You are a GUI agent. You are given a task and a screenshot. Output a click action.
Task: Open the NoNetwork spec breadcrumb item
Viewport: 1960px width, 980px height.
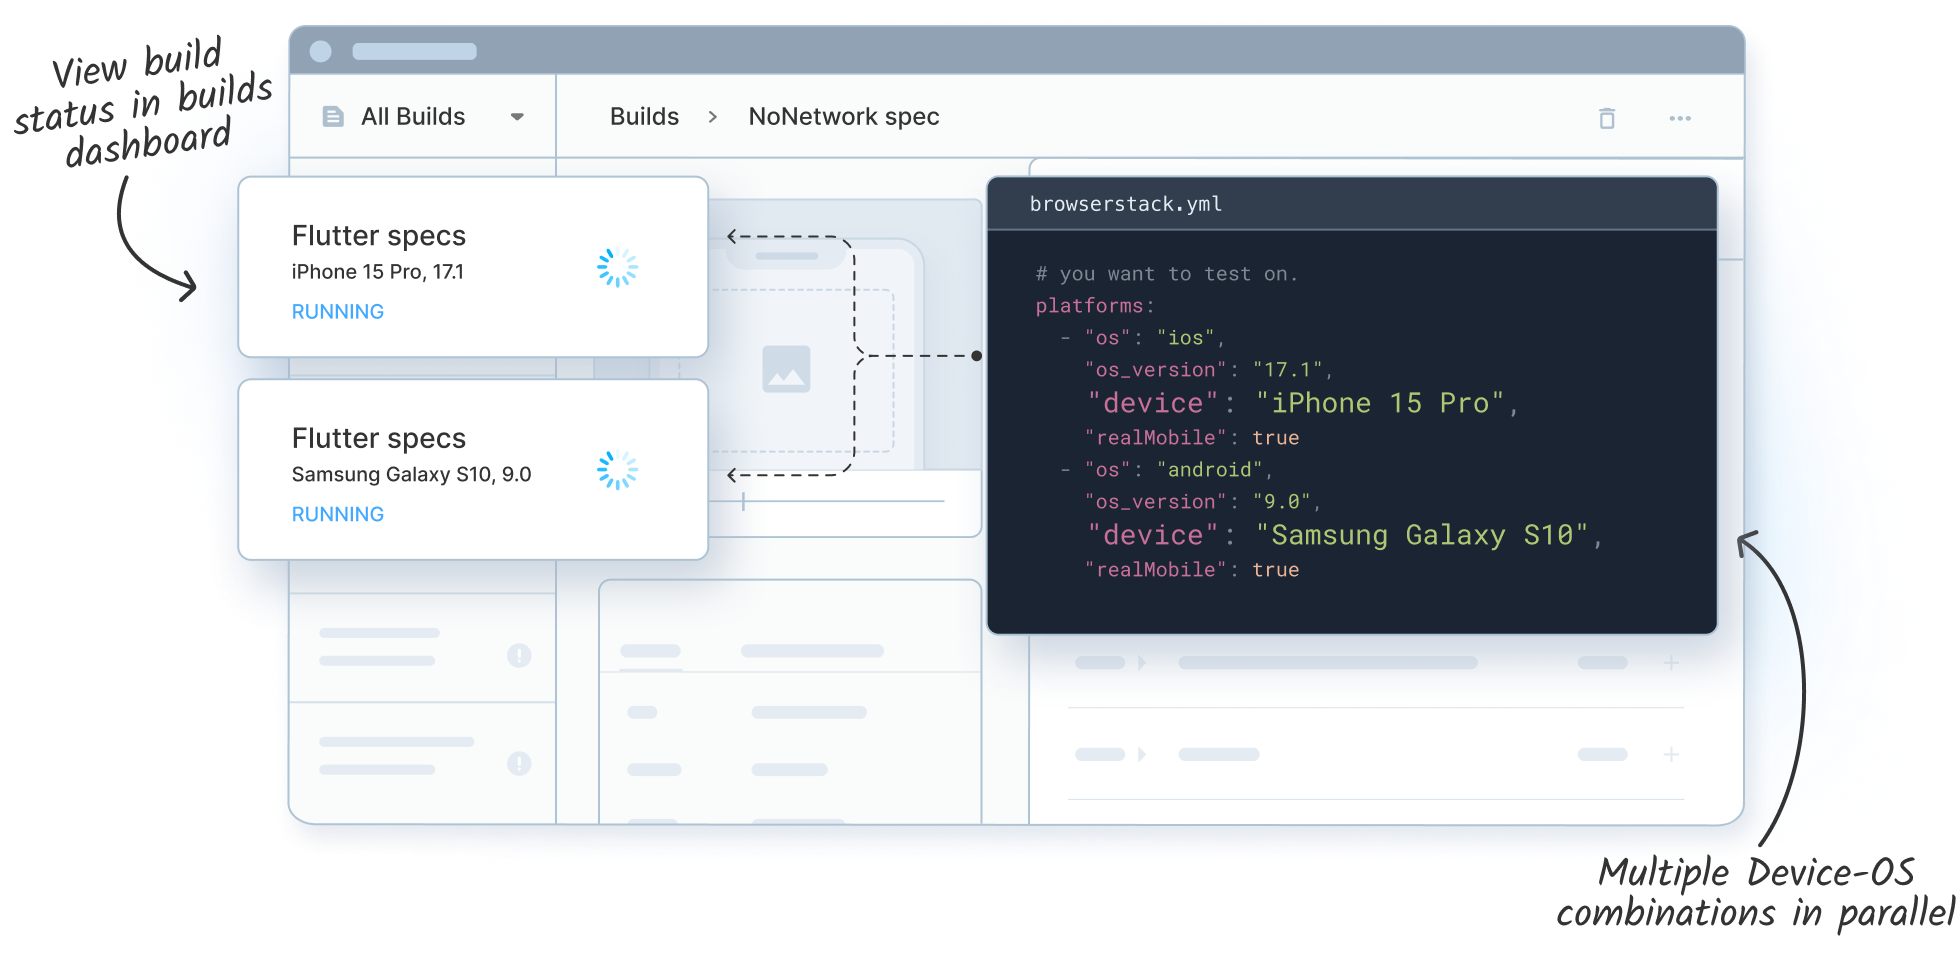(x=843, y=116)
